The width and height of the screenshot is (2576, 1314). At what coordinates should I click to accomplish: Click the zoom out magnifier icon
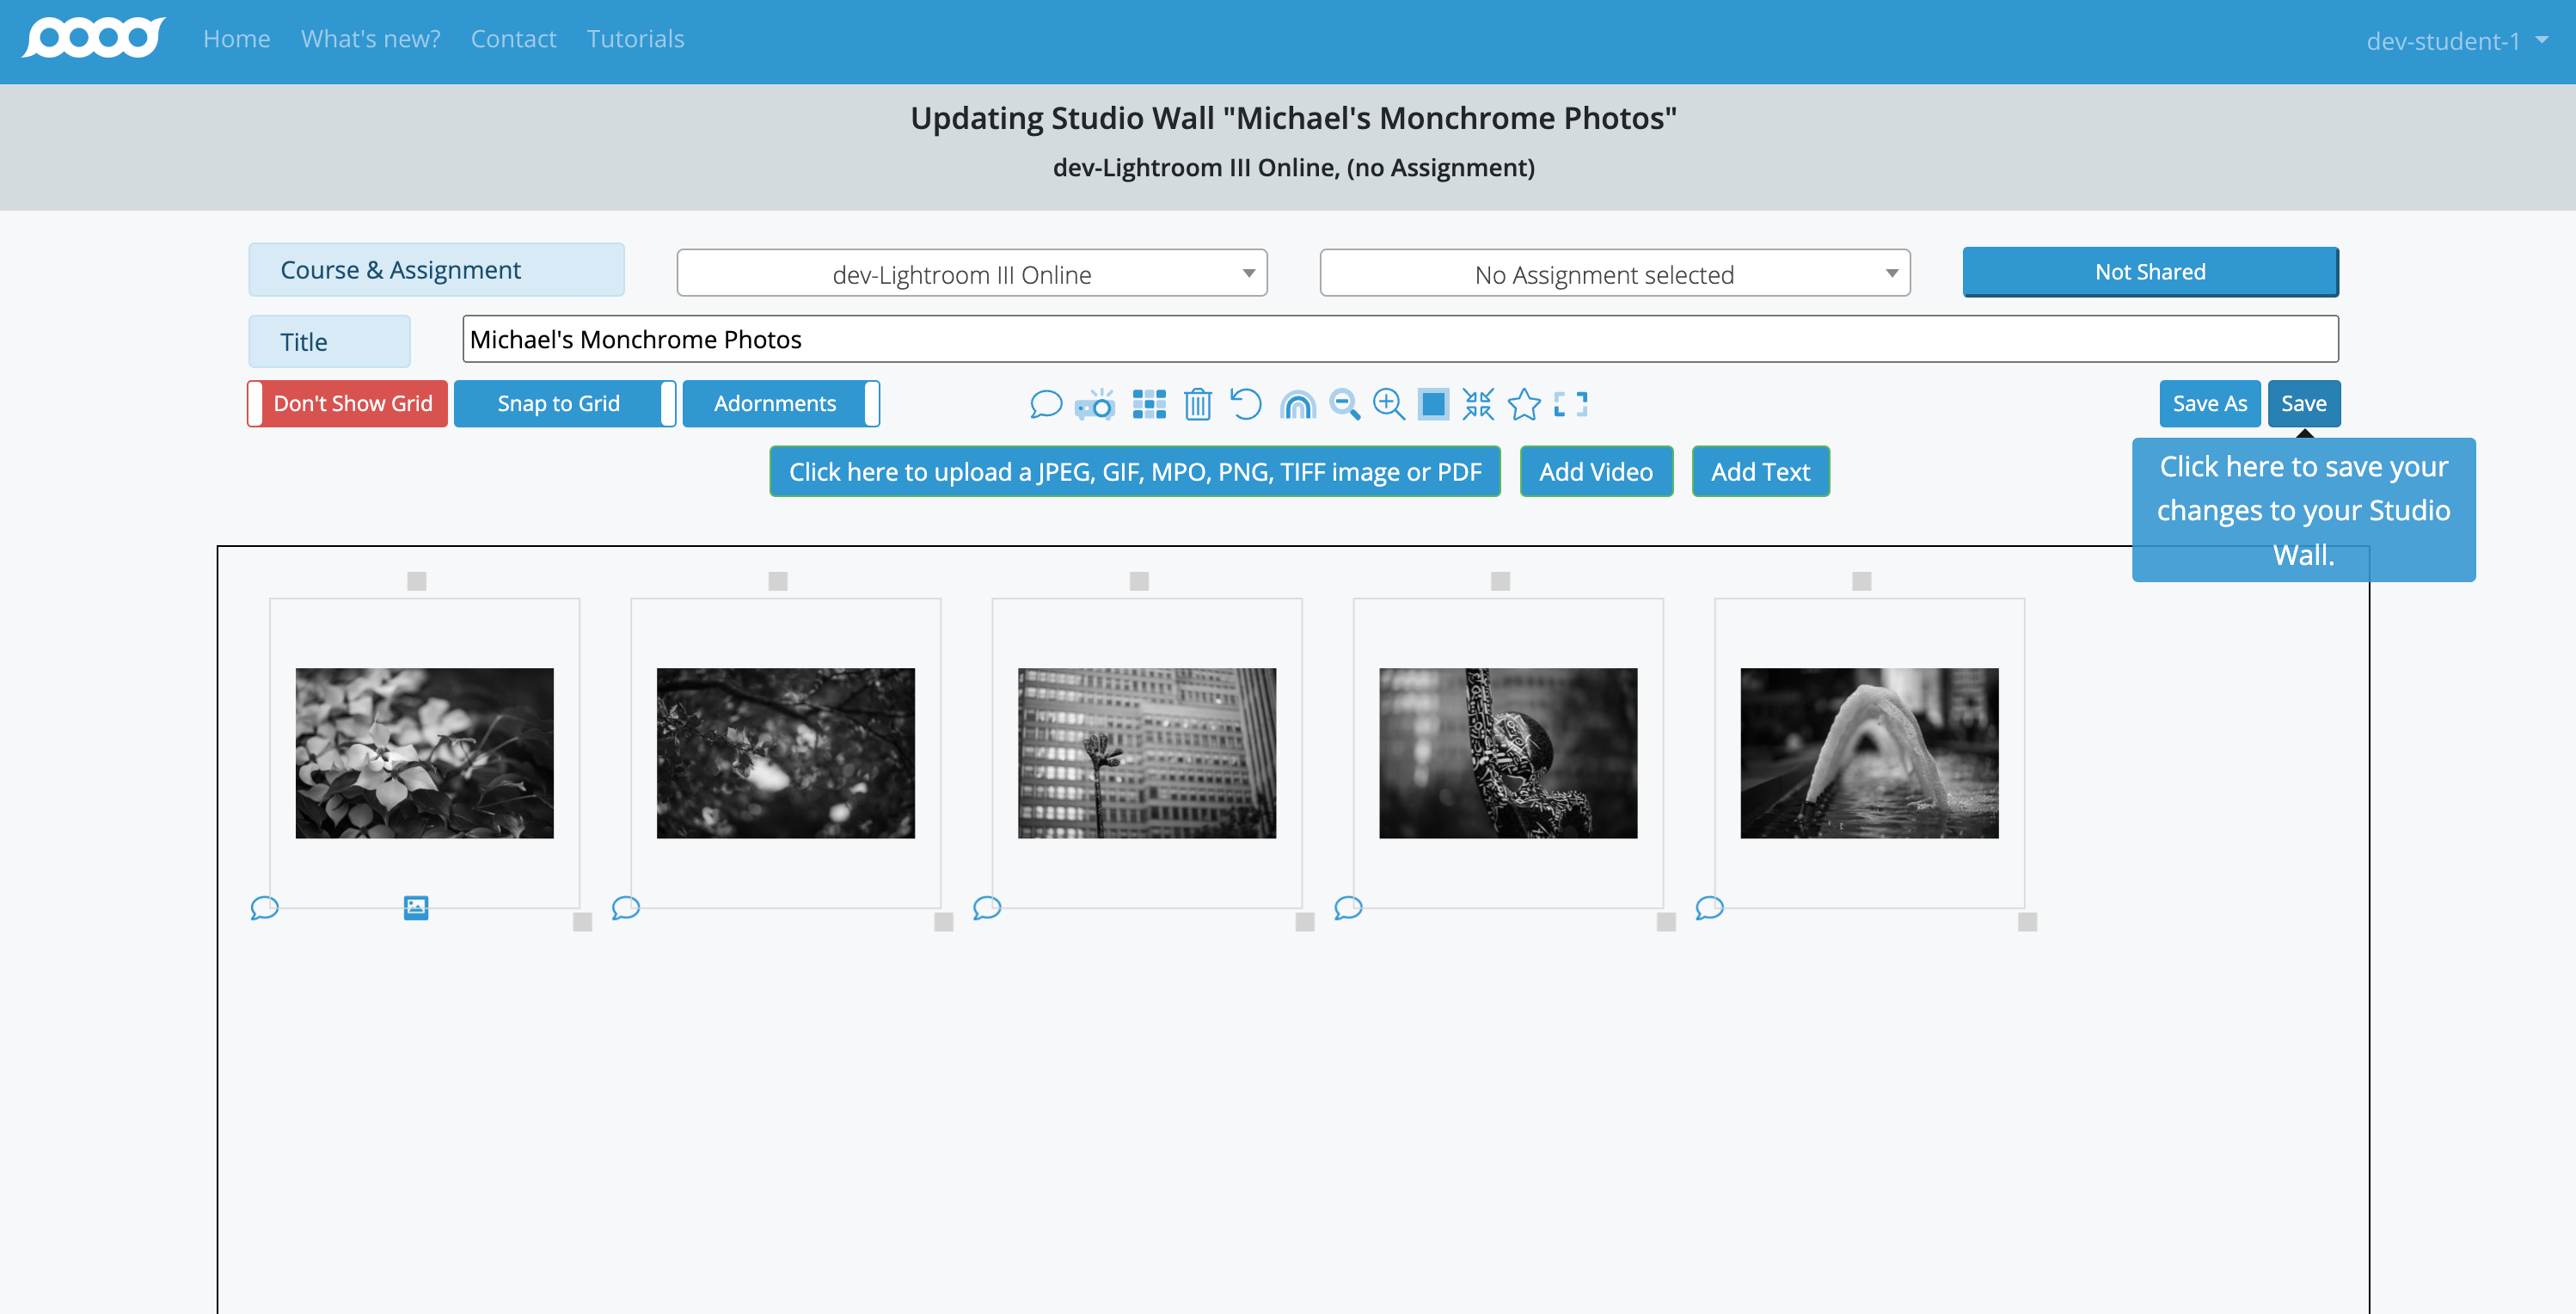[x=1345, y=404]
